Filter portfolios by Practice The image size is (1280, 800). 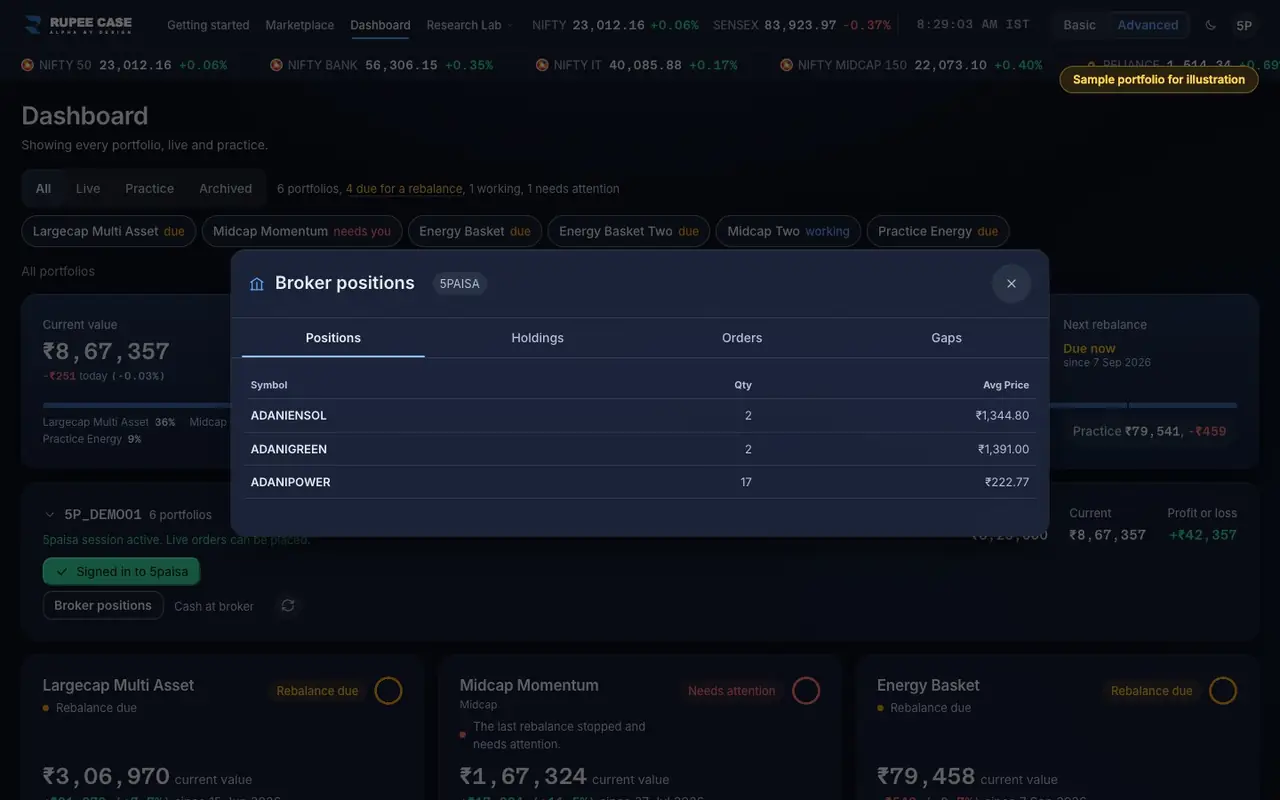tap(149, 189)
